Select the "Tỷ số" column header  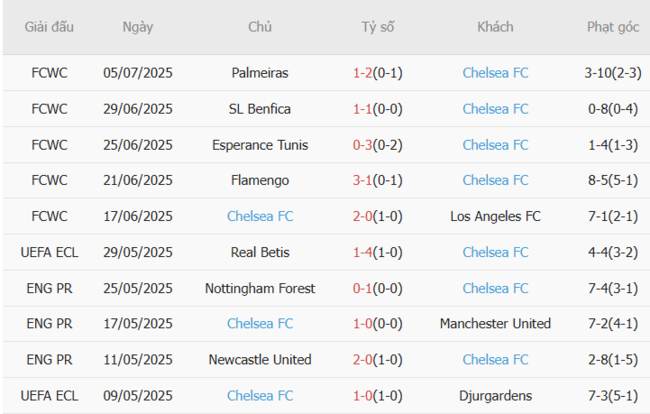point(378,27)
